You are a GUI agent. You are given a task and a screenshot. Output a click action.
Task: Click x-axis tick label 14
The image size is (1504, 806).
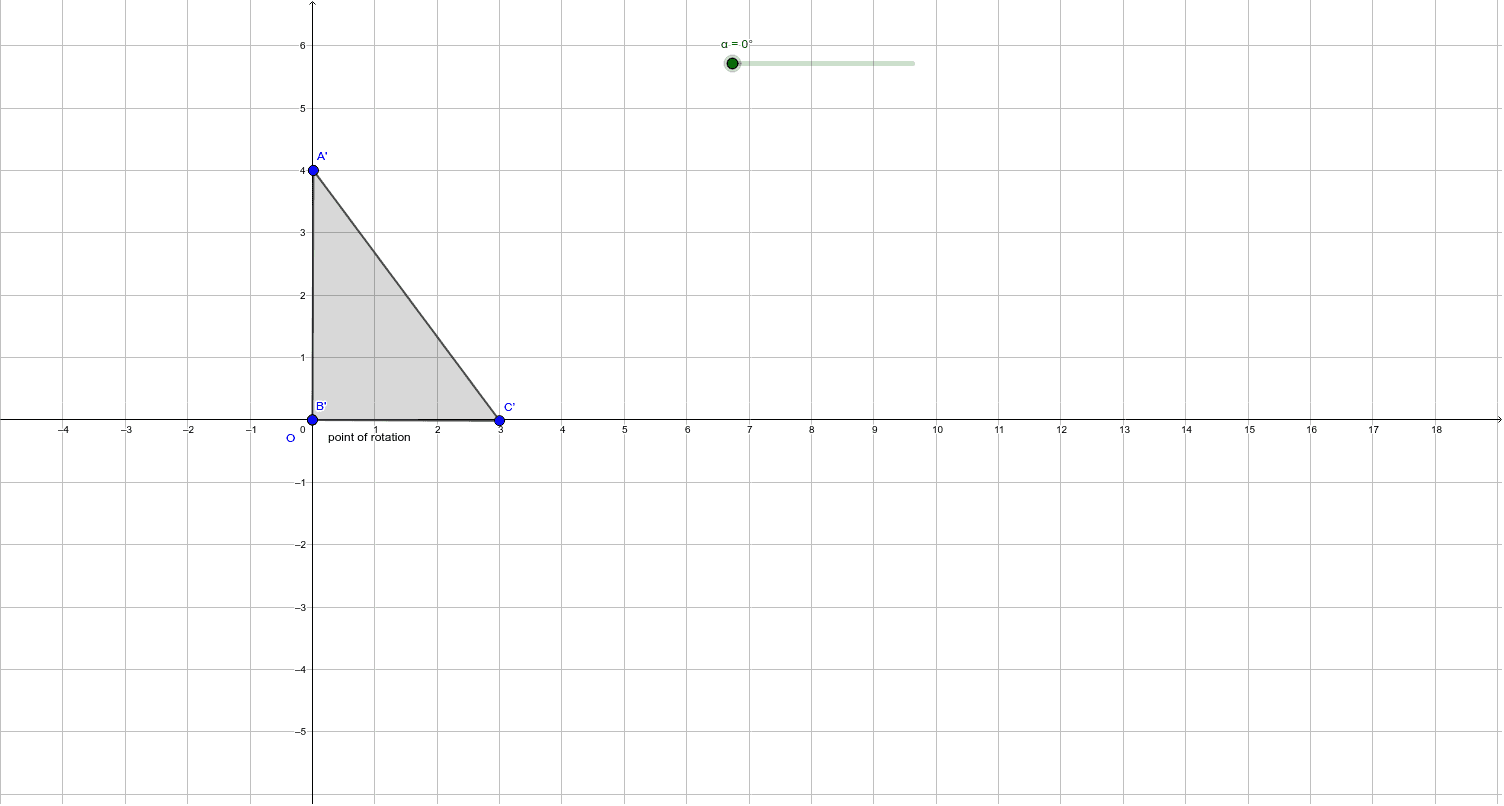click(1187, 430)
